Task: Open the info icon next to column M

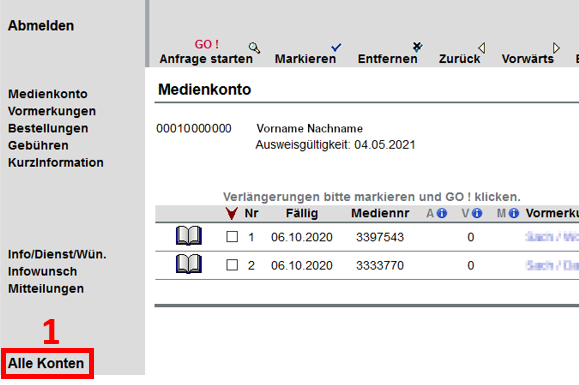Action: [514, 213]
